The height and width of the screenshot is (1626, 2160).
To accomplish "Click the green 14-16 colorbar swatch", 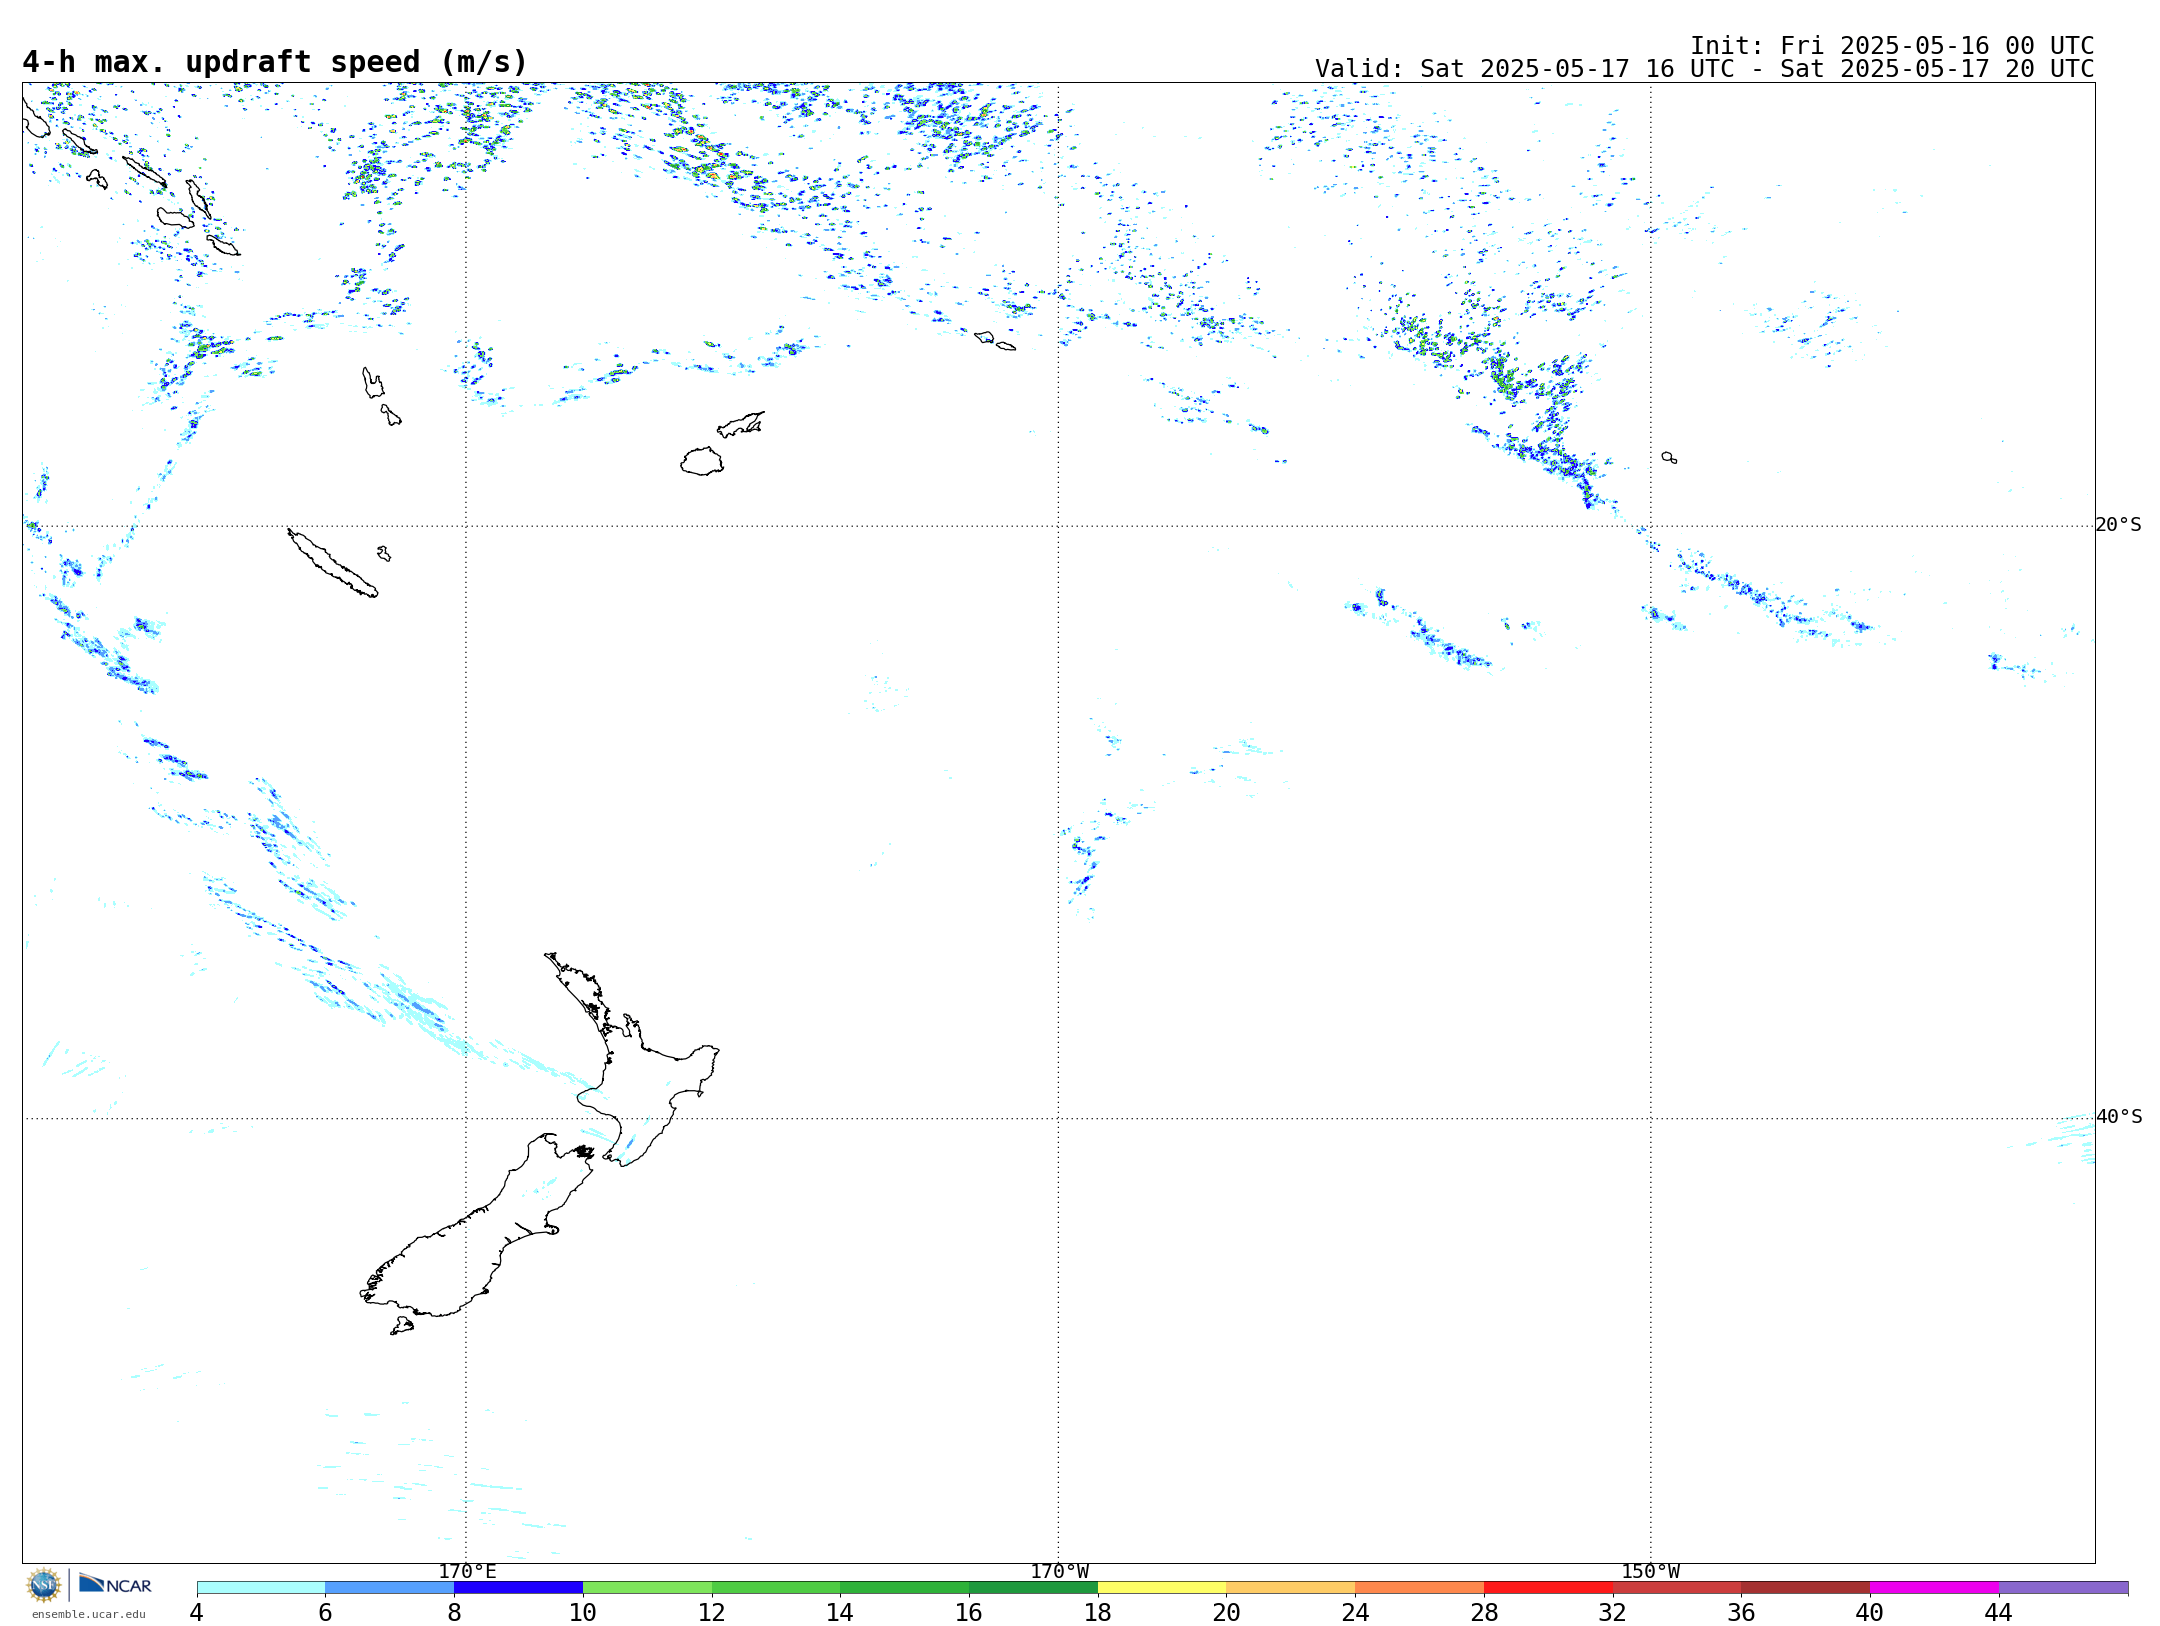I will pyautogui.click(x=904, y=1588).
